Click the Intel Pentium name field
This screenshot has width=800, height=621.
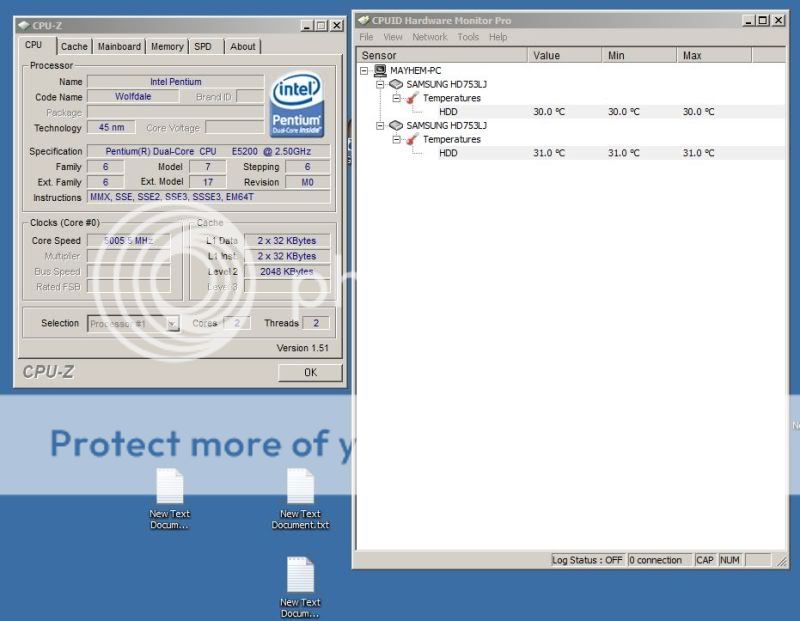click(176, 82)
